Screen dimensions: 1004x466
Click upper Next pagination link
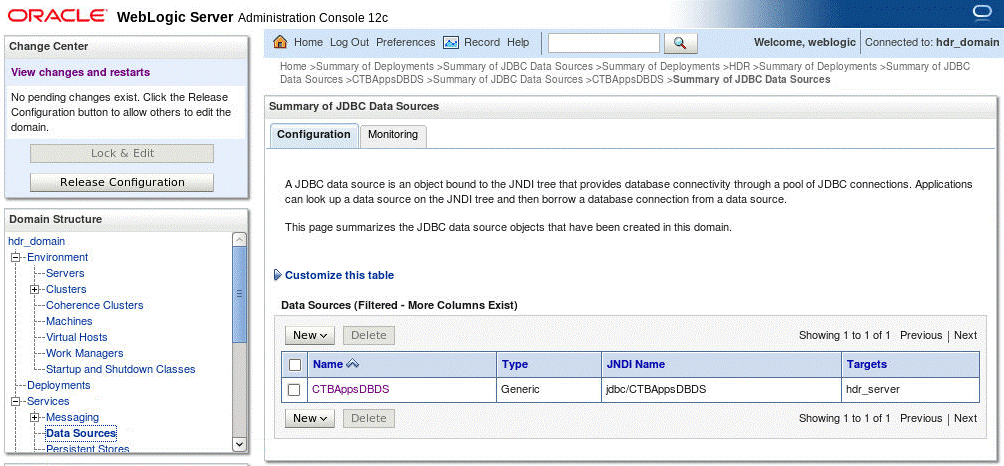[966, 335]
